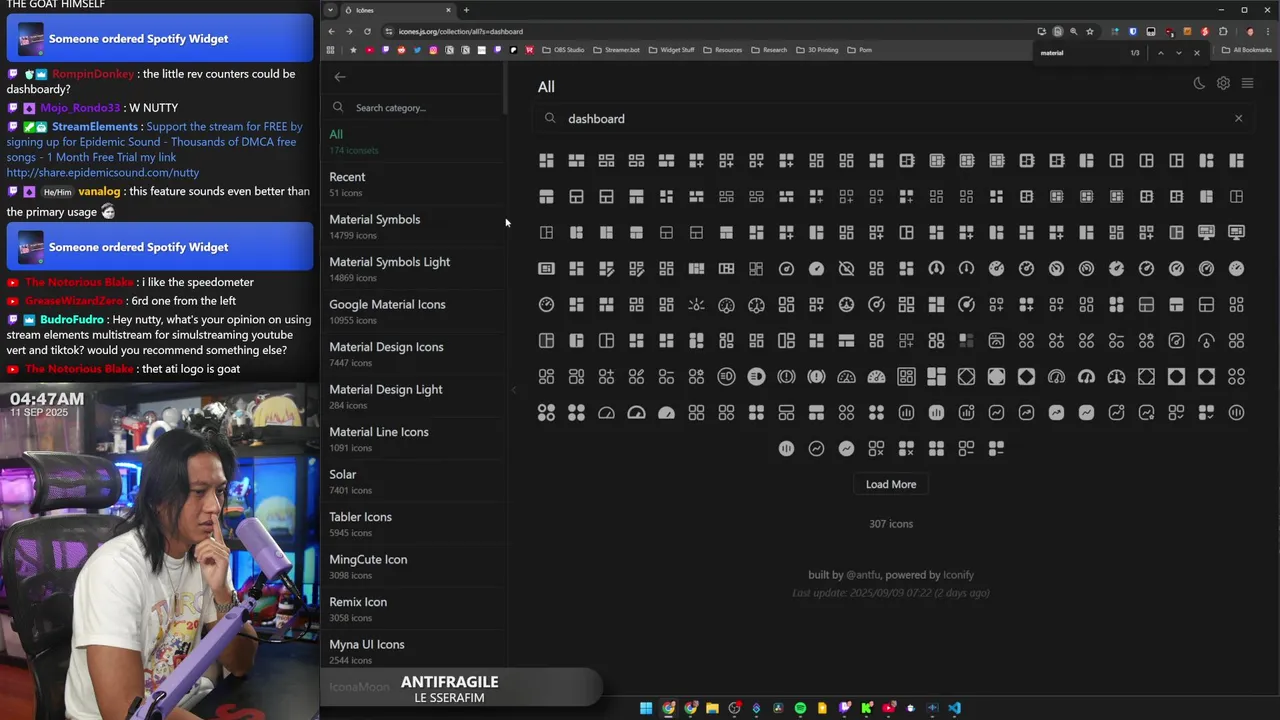Pick the outlined brake warning exclamation icon
Screen dimensions: 1280x720
coord(786,376)
